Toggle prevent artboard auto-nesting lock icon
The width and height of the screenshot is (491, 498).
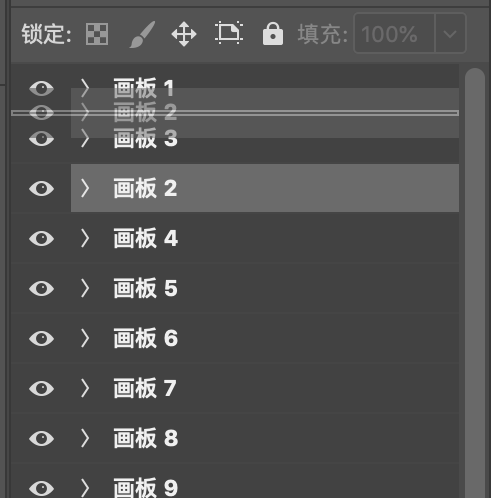[229, 33]
